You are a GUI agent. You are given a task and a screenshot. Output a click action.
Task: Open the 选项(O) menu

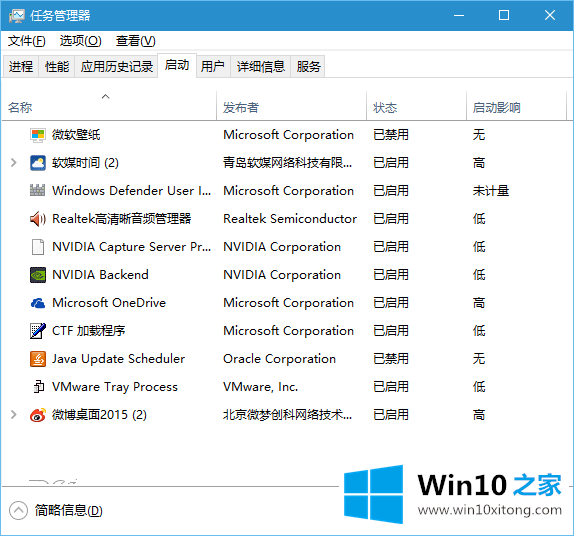(81, 41)
